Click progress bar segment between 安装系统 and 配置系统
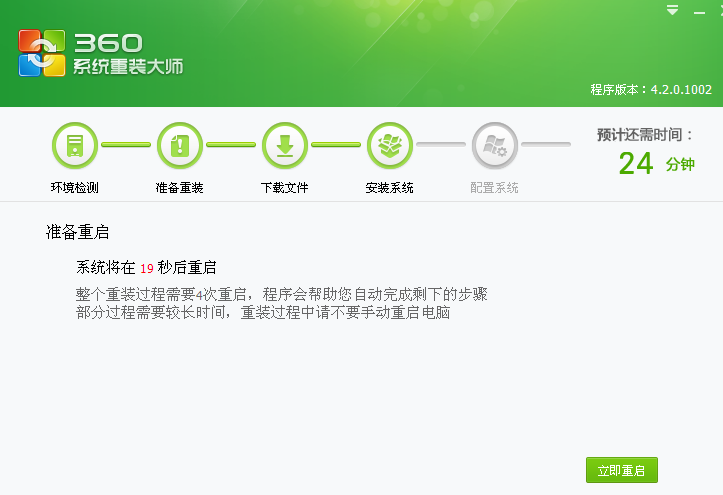Viewport: 723px width, 495px height. pyautogui.click(x=441, y=145)
